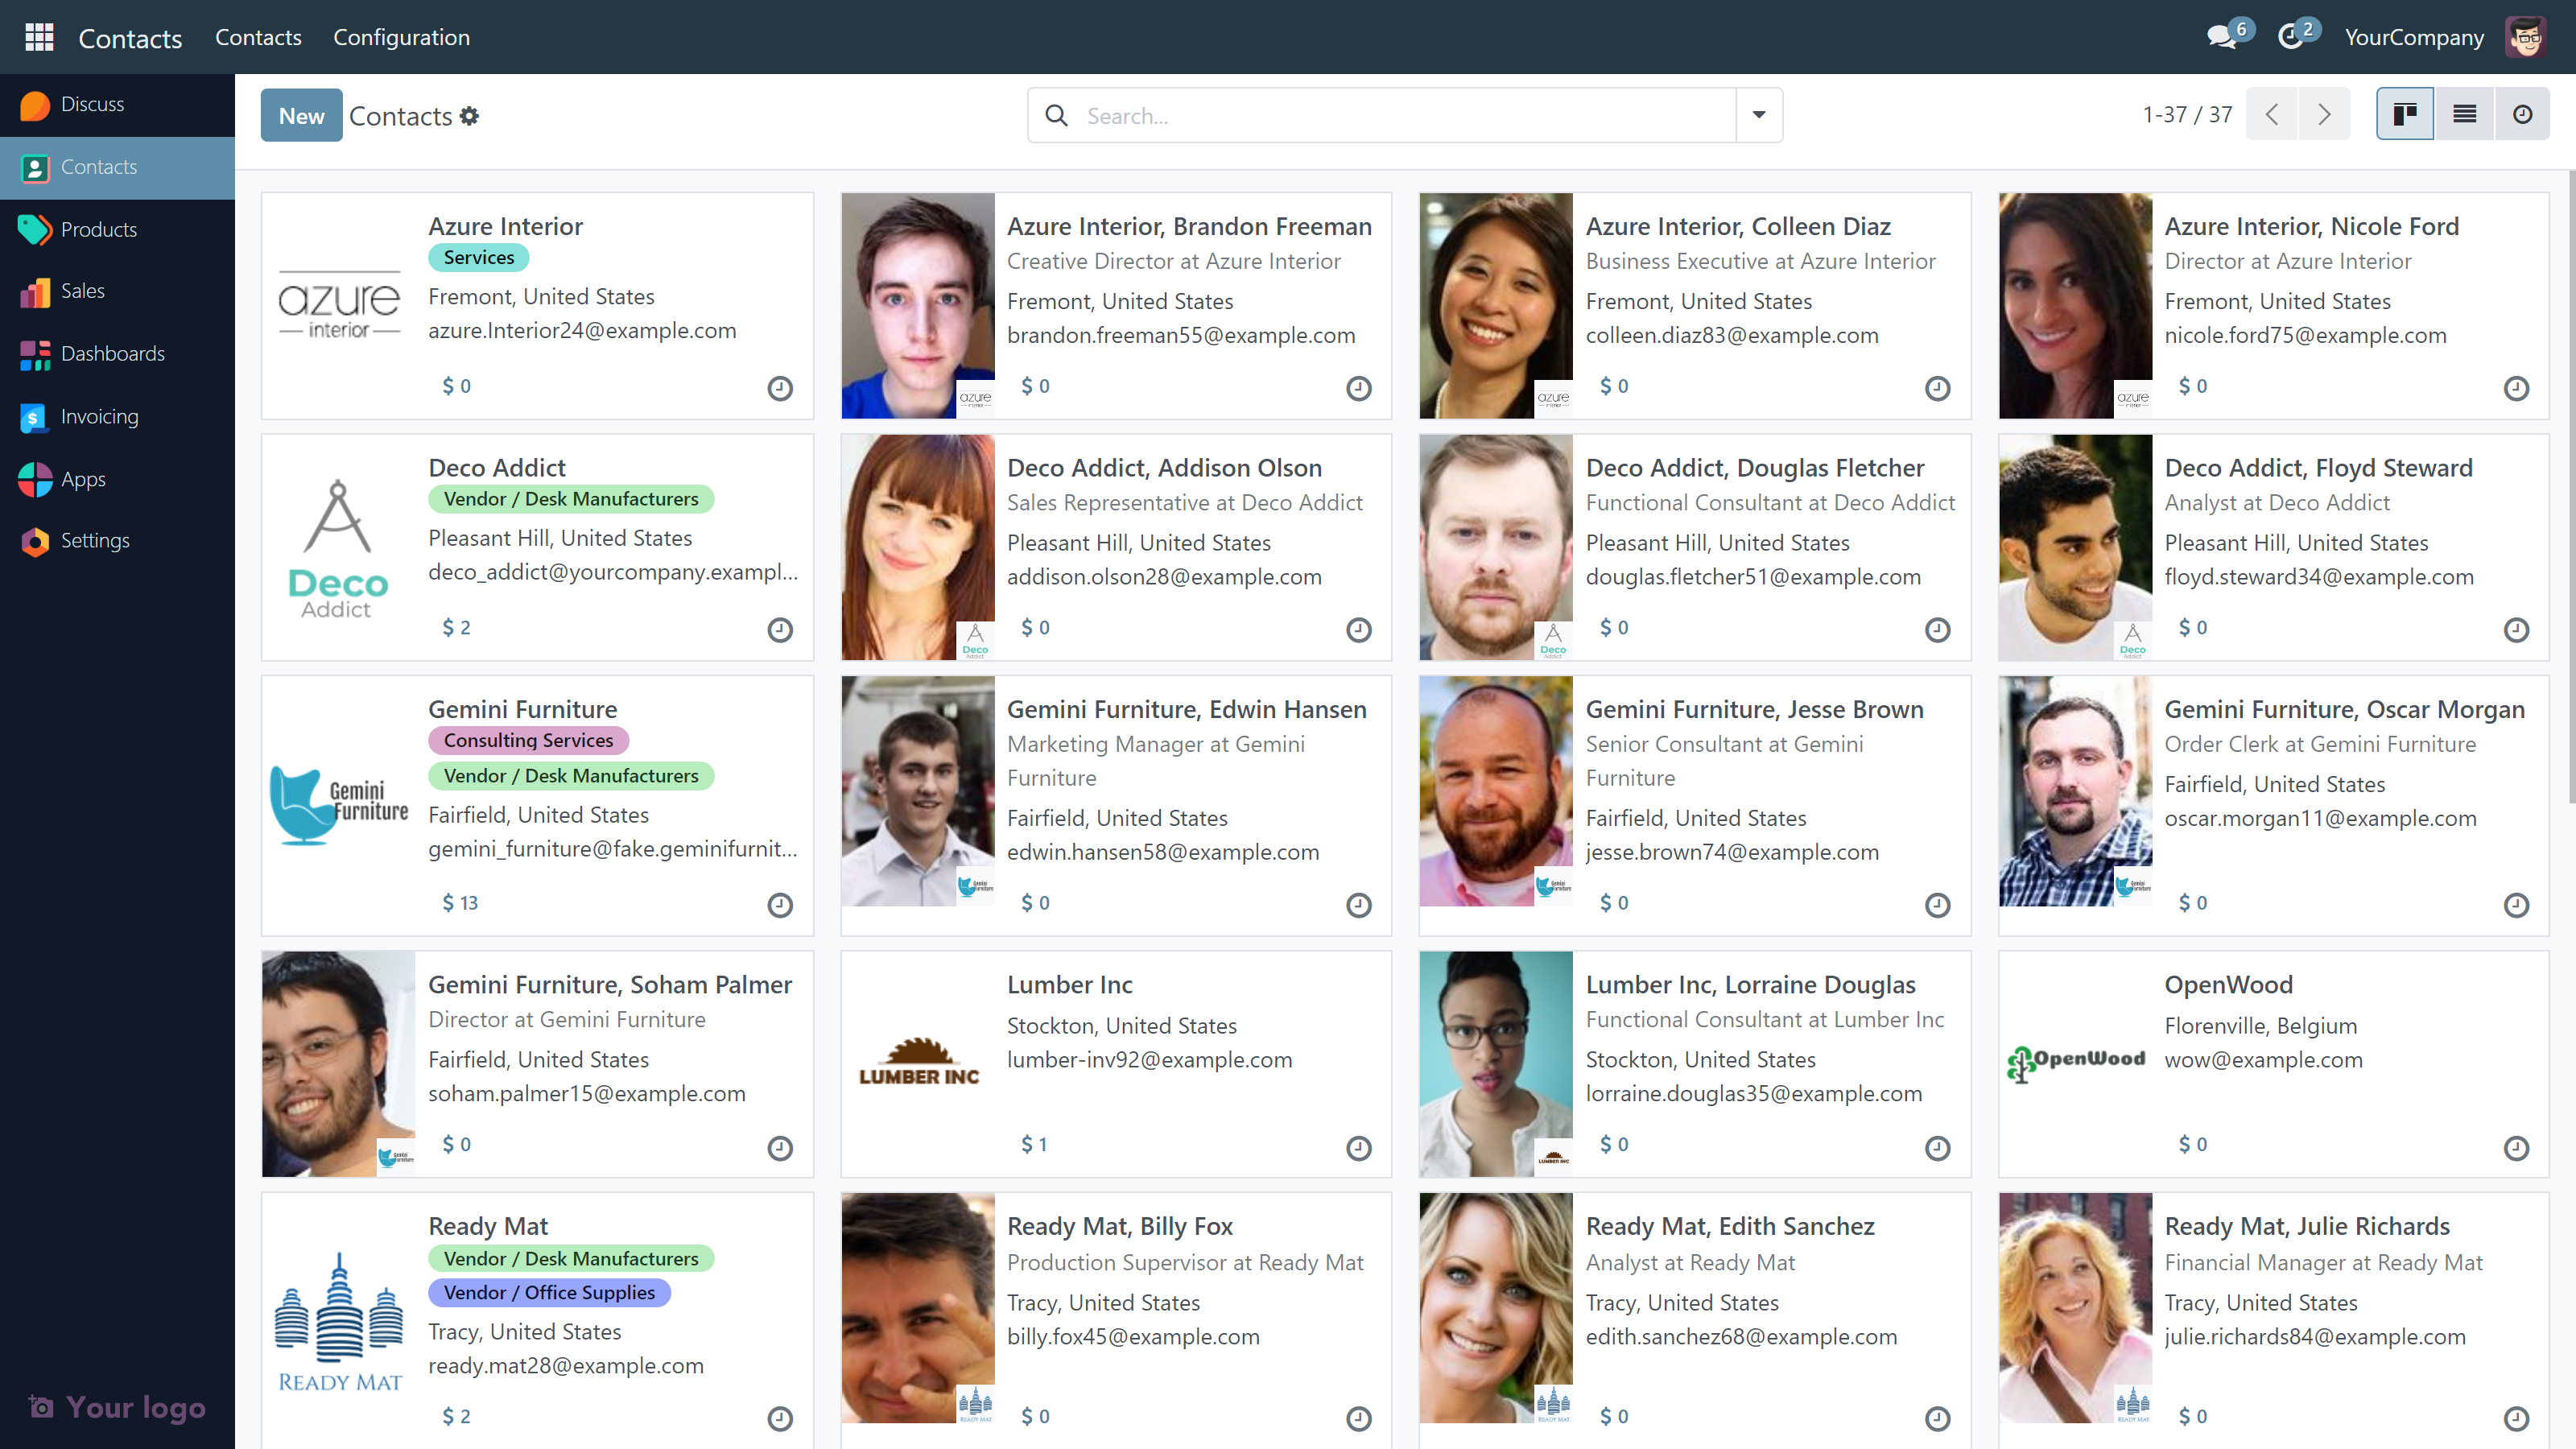Switch to the list view
Screen dimensions: 2576x1449
2464,115
